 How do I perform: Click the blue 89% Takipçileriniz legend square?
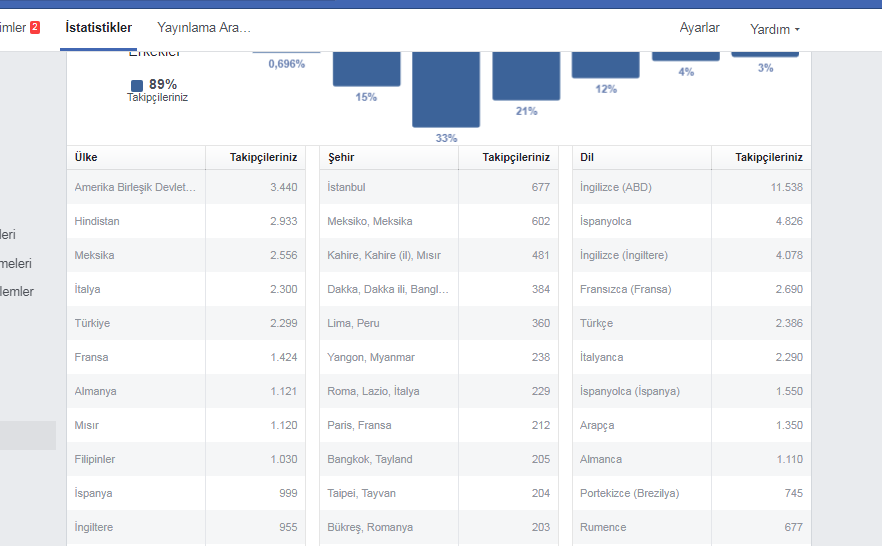click(x=137, y=85)
